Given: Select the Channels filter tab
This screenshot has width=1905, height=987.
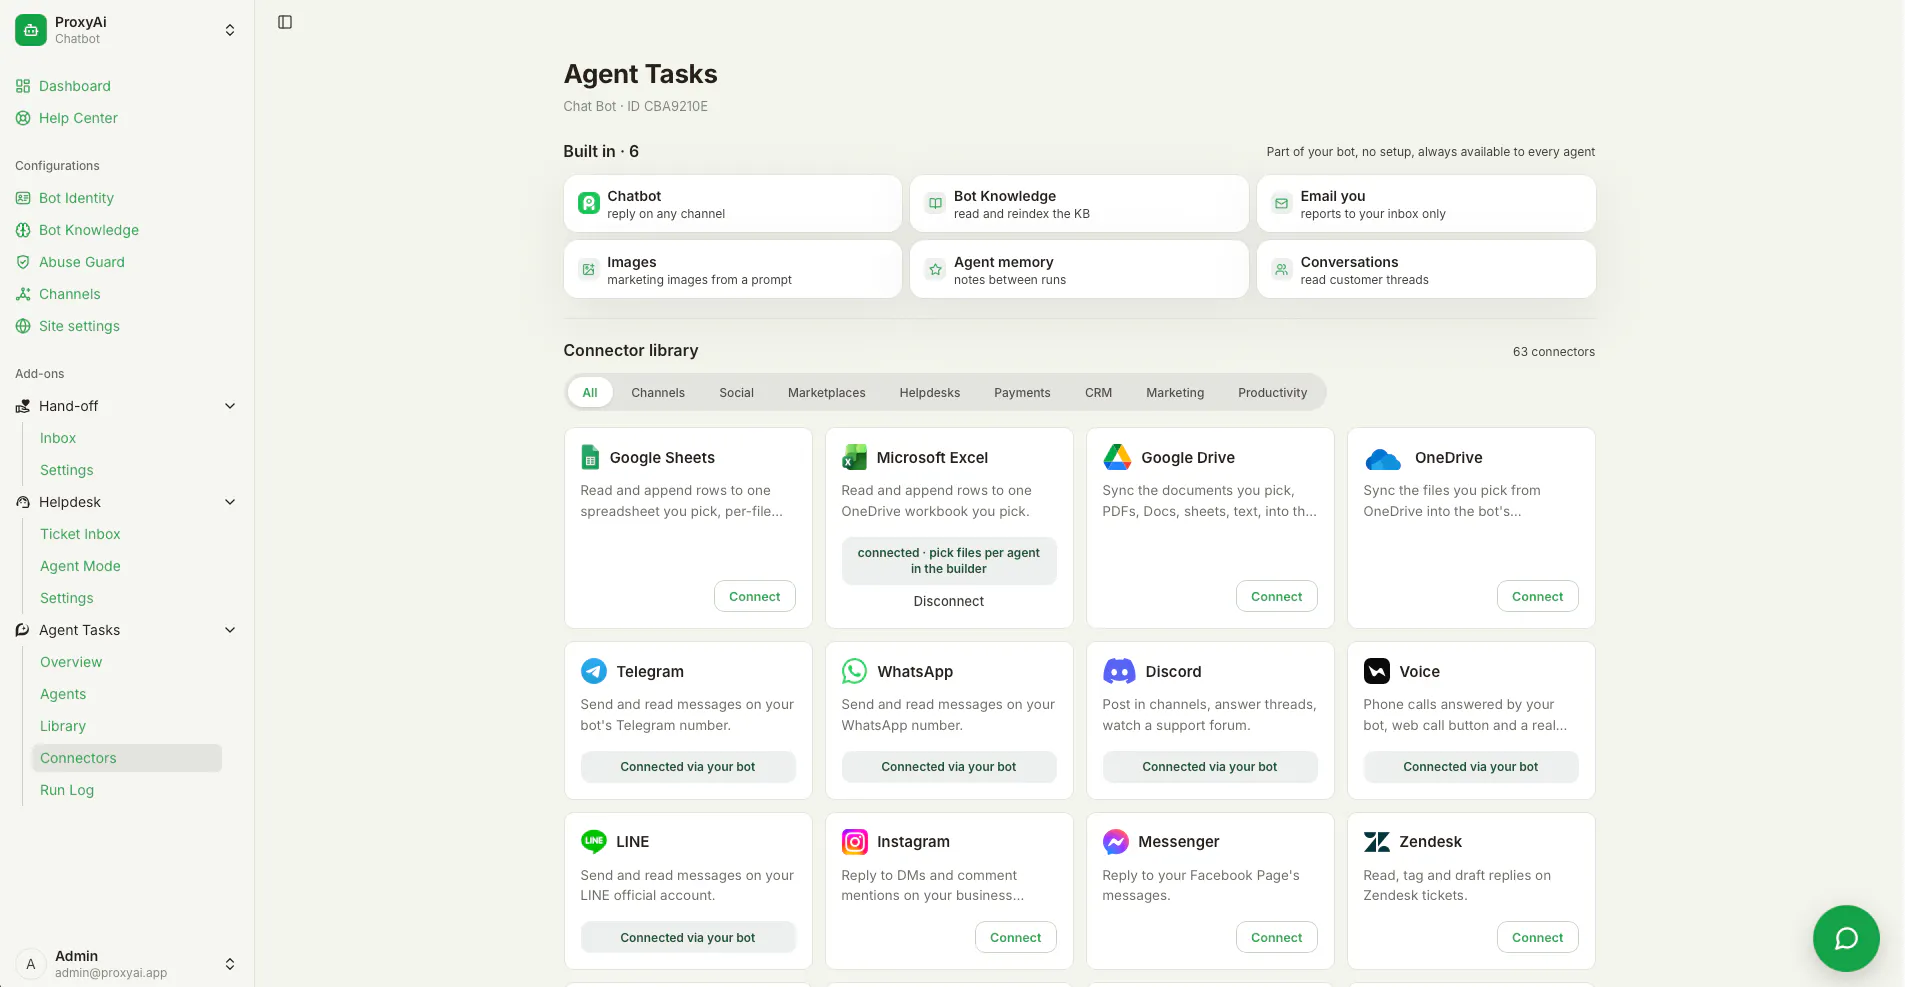Looking at the screenshot, I should (658, 392).
